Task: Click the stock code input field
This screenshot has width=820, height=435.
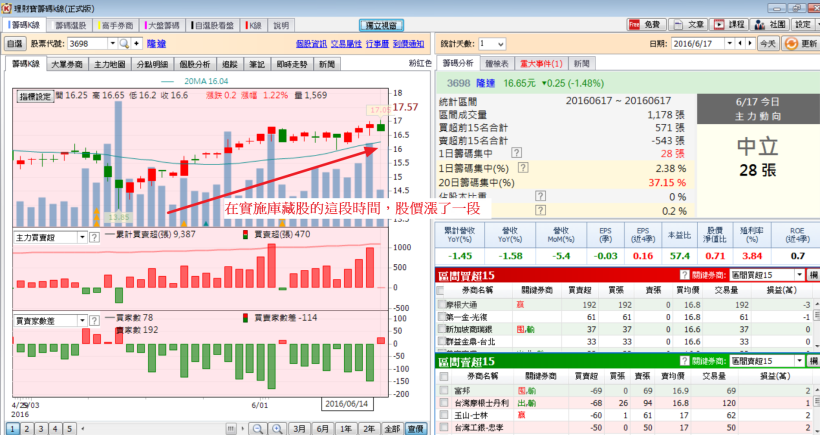Action: (87, 44)
